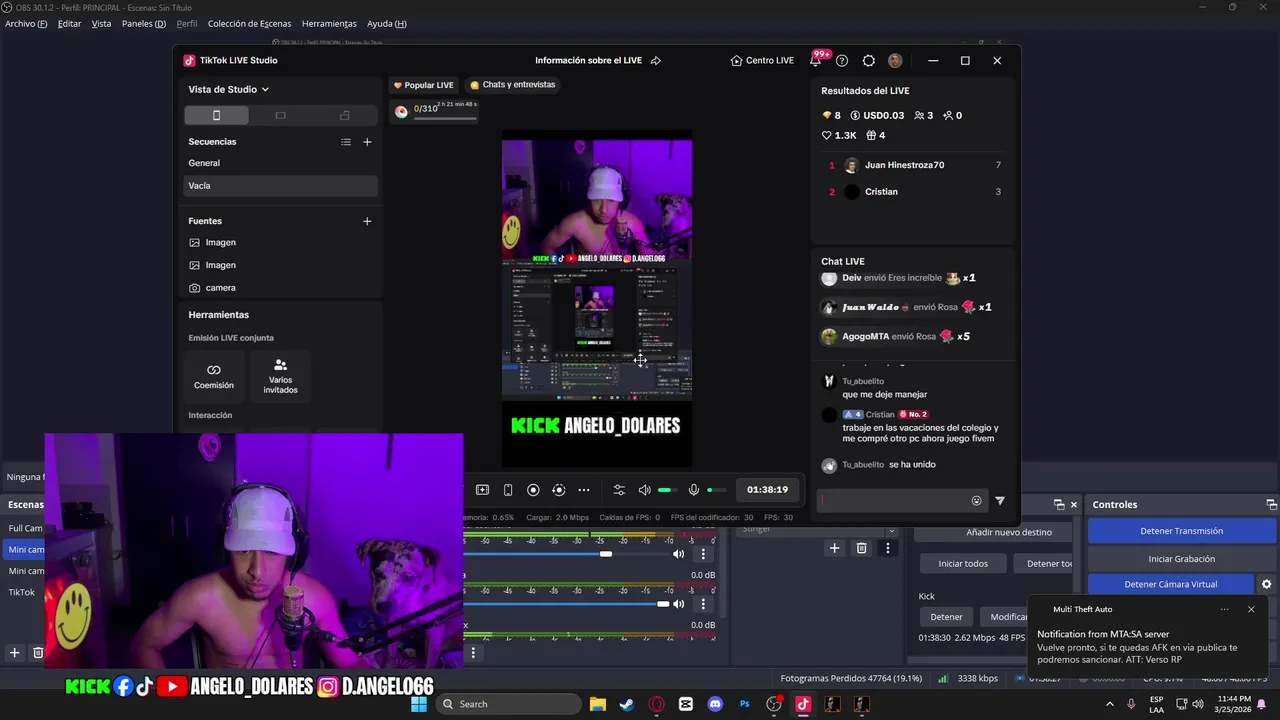Open the Varios invitados tool
Image resolution: width=1280 pixels, height=720 pixels.
[280, 376]
